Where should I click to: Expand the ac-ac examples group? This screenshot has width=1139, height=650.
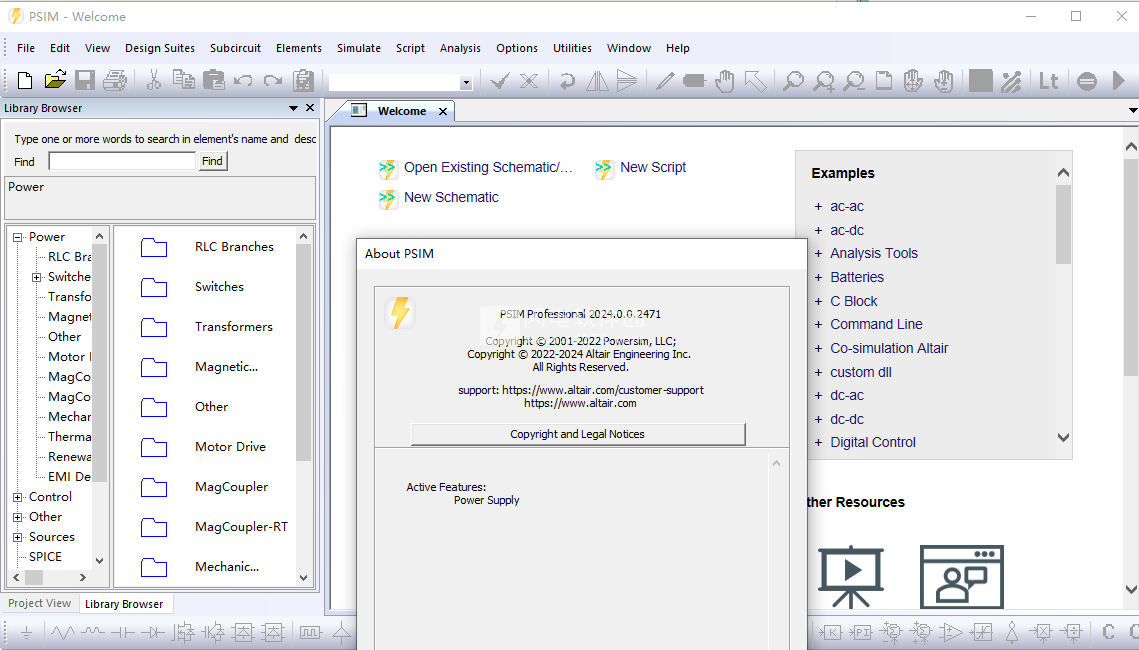click(818, 207)
